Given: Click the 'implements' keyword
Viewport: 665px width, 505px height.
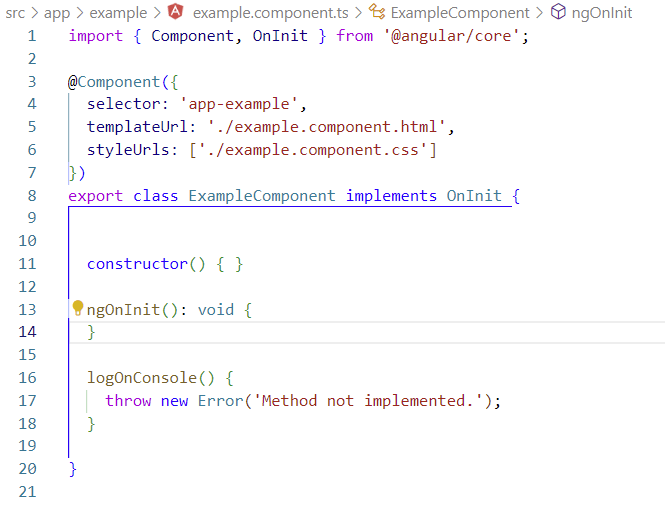Looking at the screenshot, I should tap(391, 196).
